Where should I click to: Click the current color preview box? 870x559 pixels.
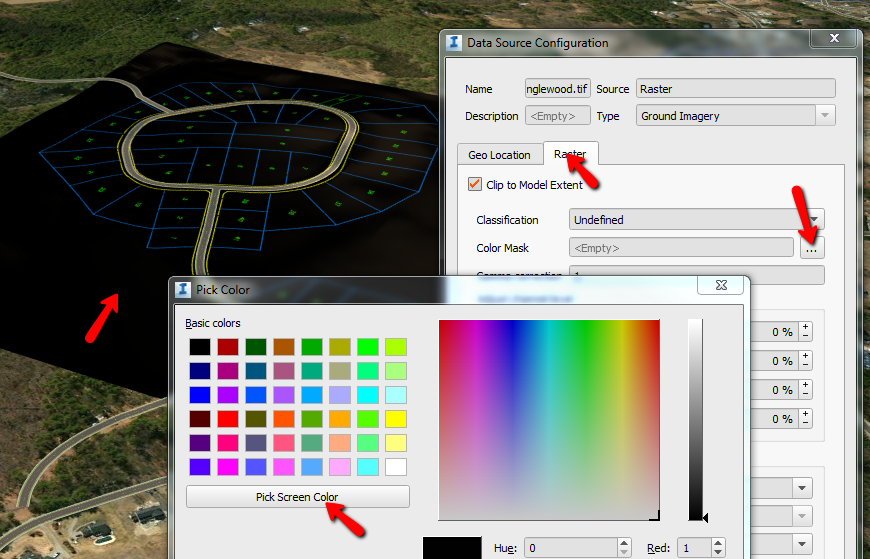pyautogui.click(x=452, y=548)
